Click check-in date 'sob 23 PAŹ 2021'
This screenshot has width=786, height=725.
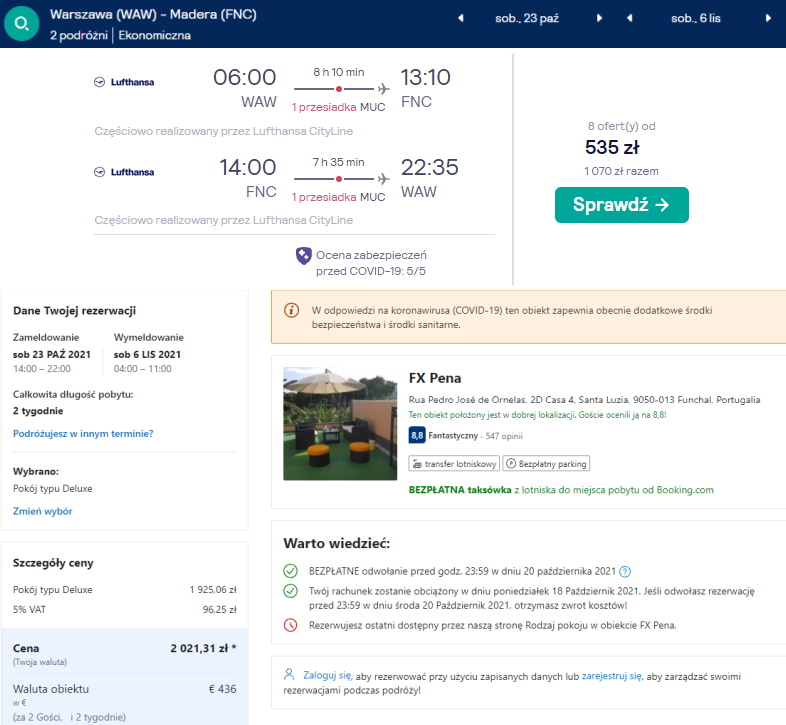[52, 354]
